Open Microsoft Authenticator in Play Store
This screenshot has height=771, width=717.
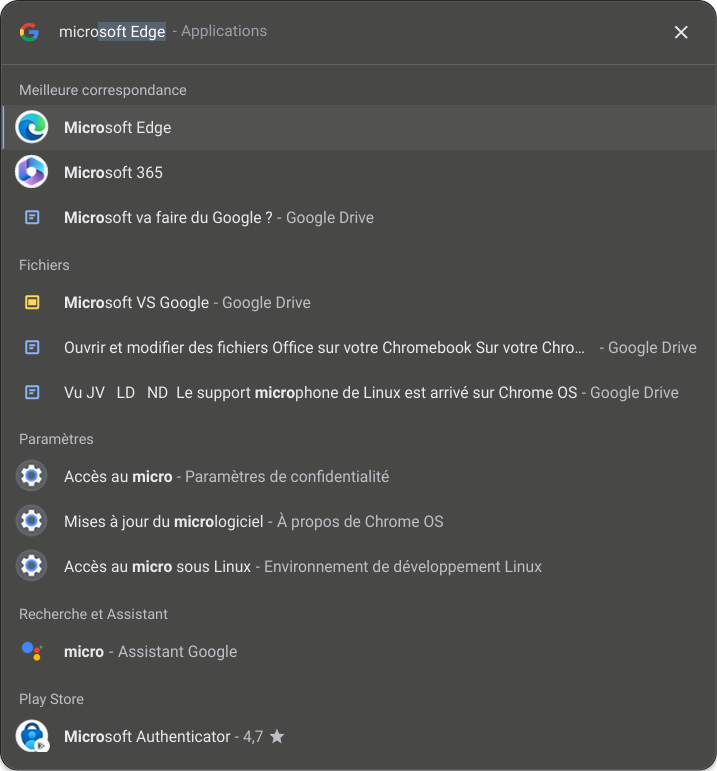358,736
